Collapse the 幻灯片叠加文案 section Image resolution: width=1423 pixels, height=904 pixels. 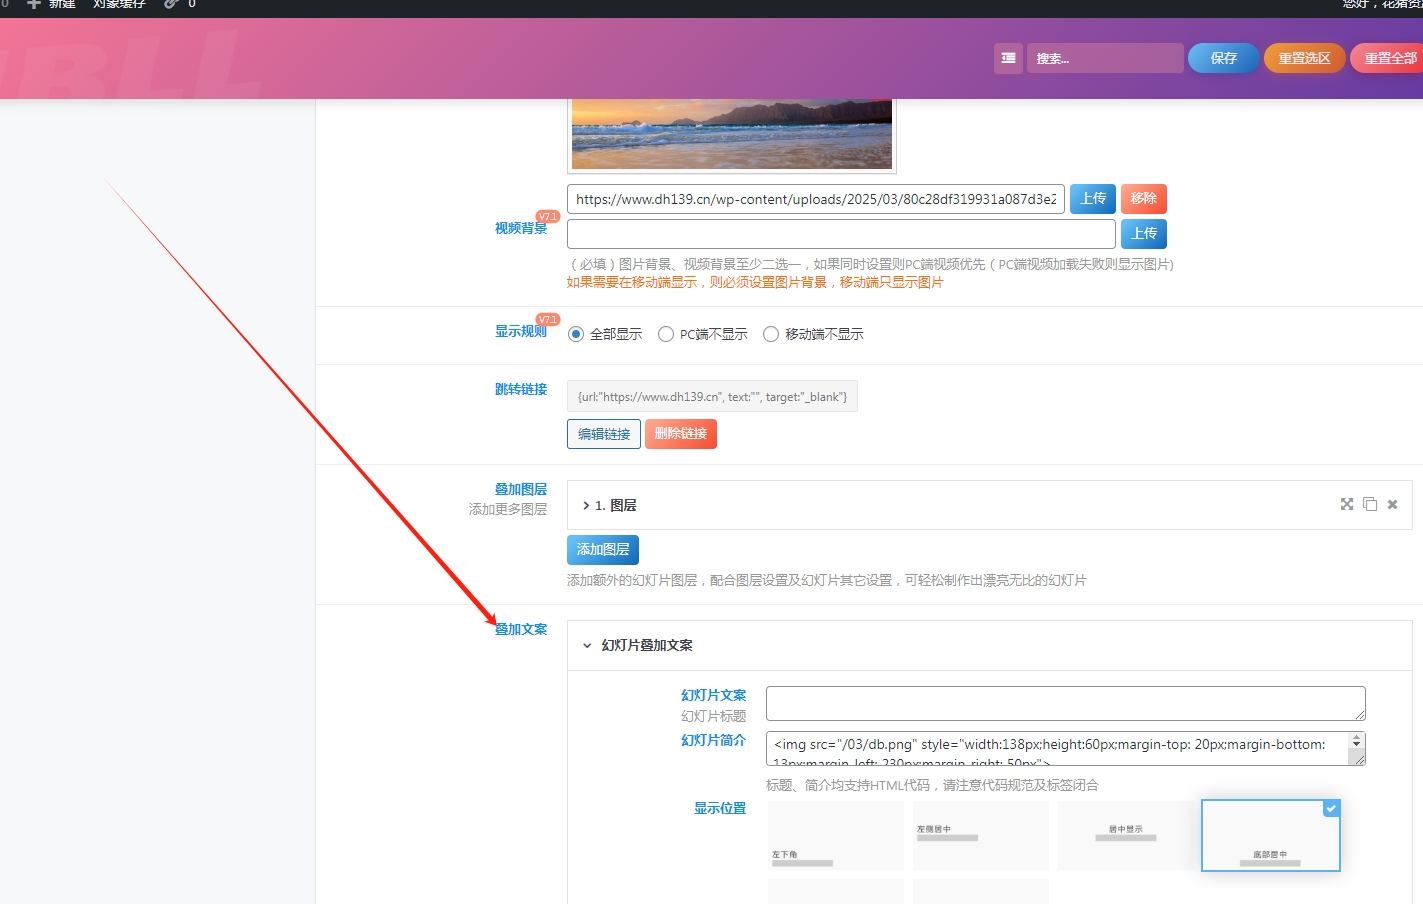click(990, 645)
